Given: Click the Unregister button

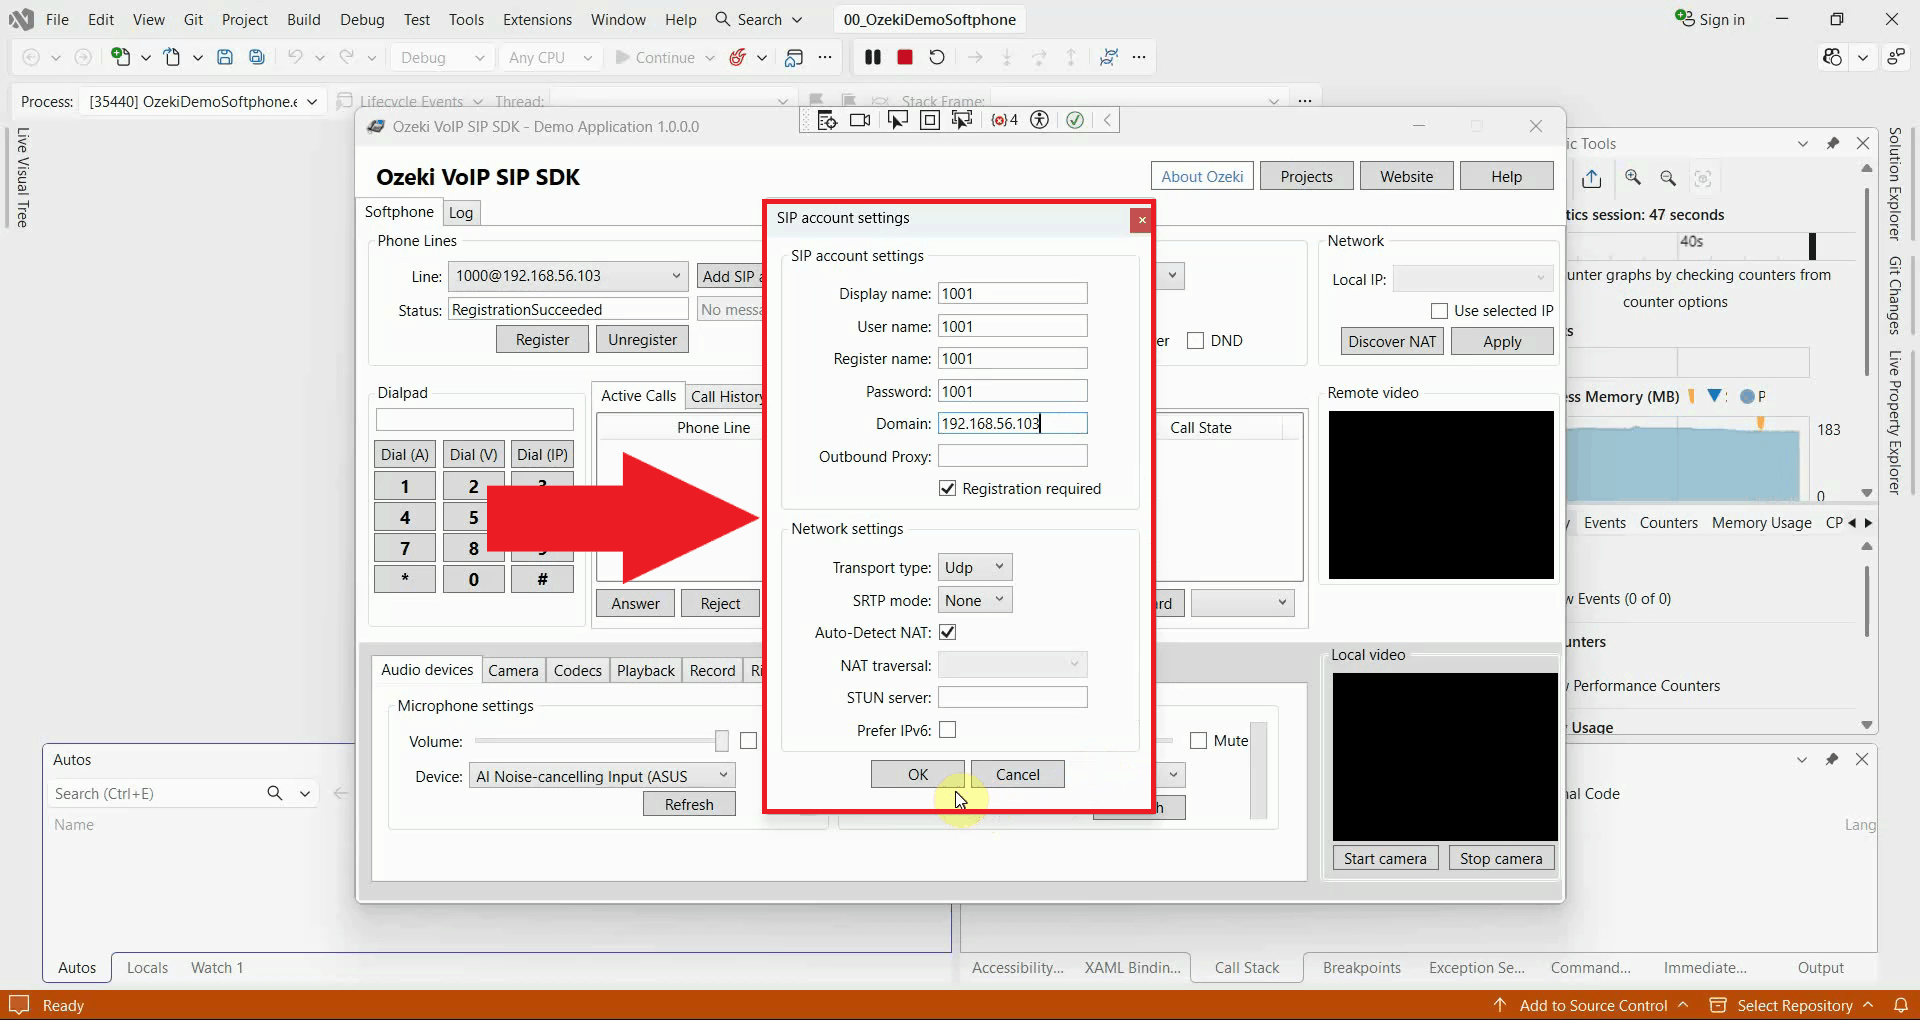Looking at the screenshot, I should [x=642, y=340].
